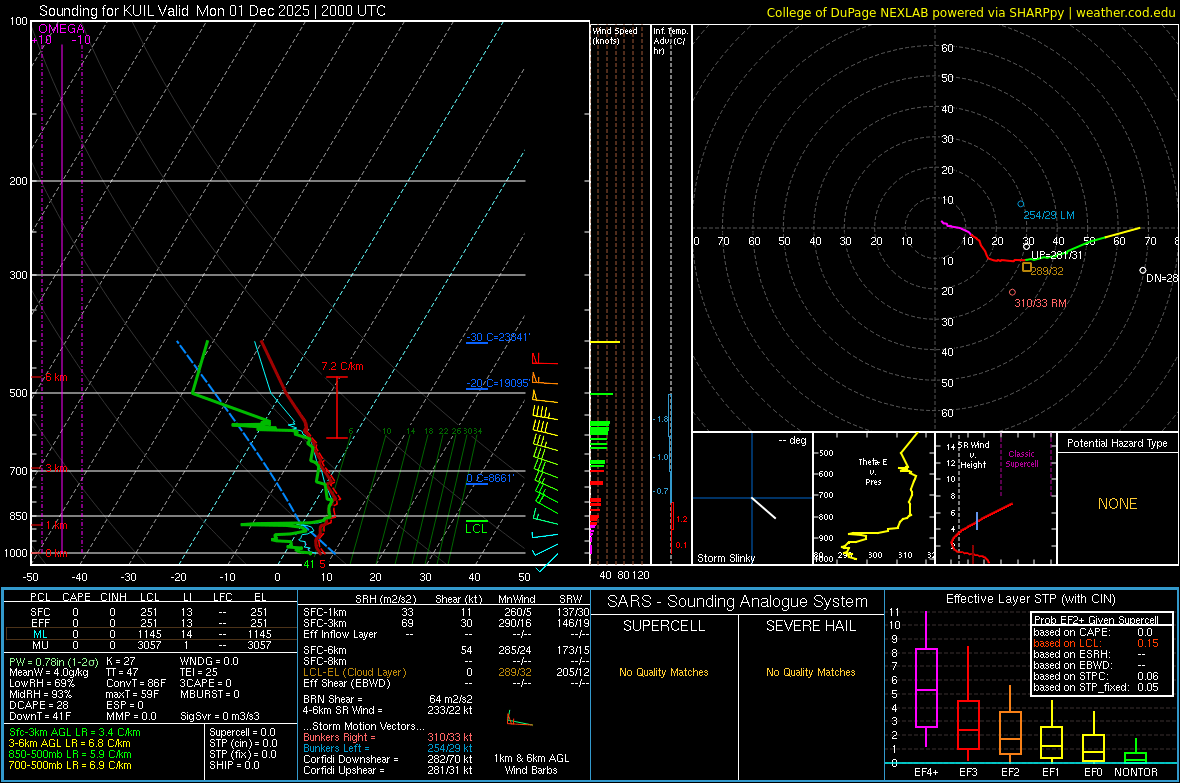Click the SFC-1km kinematics row
The image size is (1180, 783).
pyautogui.click(x=446, y=613)
